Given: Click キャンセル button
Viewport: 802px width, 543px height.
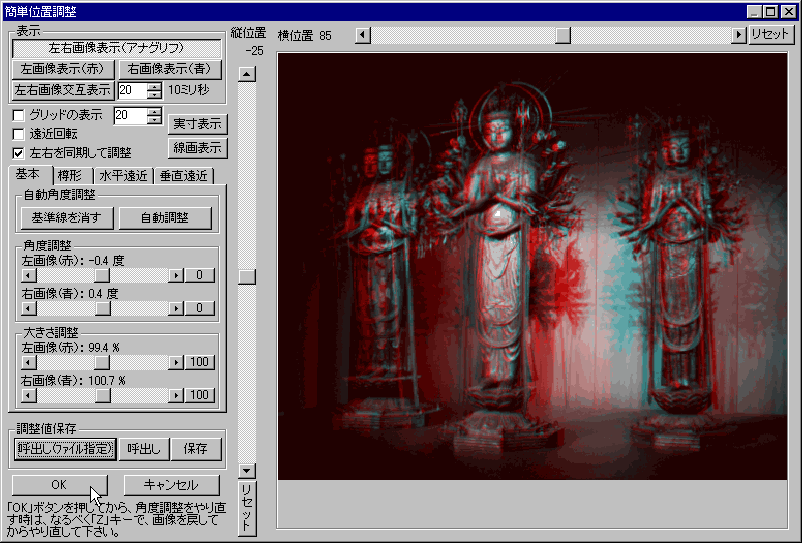Looking at the screenshot, I should (x=171, y=485).
